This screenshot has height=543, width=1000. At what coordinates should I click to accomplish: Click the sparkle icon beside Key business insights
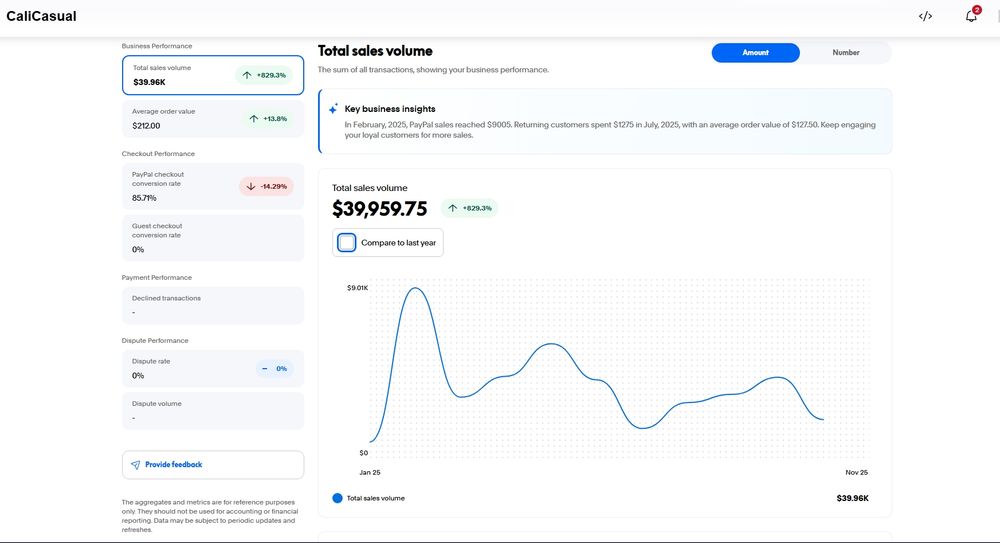(333, 109)
